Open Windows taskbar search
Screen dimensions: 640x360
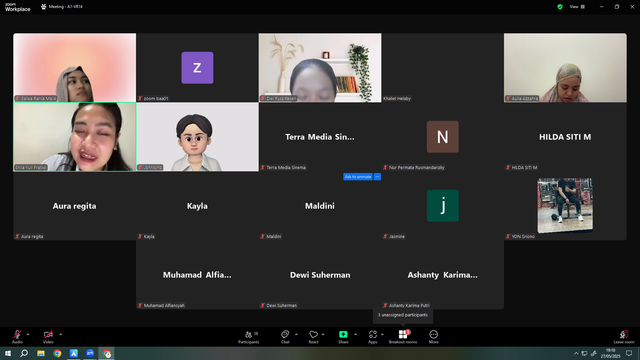click(24, 353)
